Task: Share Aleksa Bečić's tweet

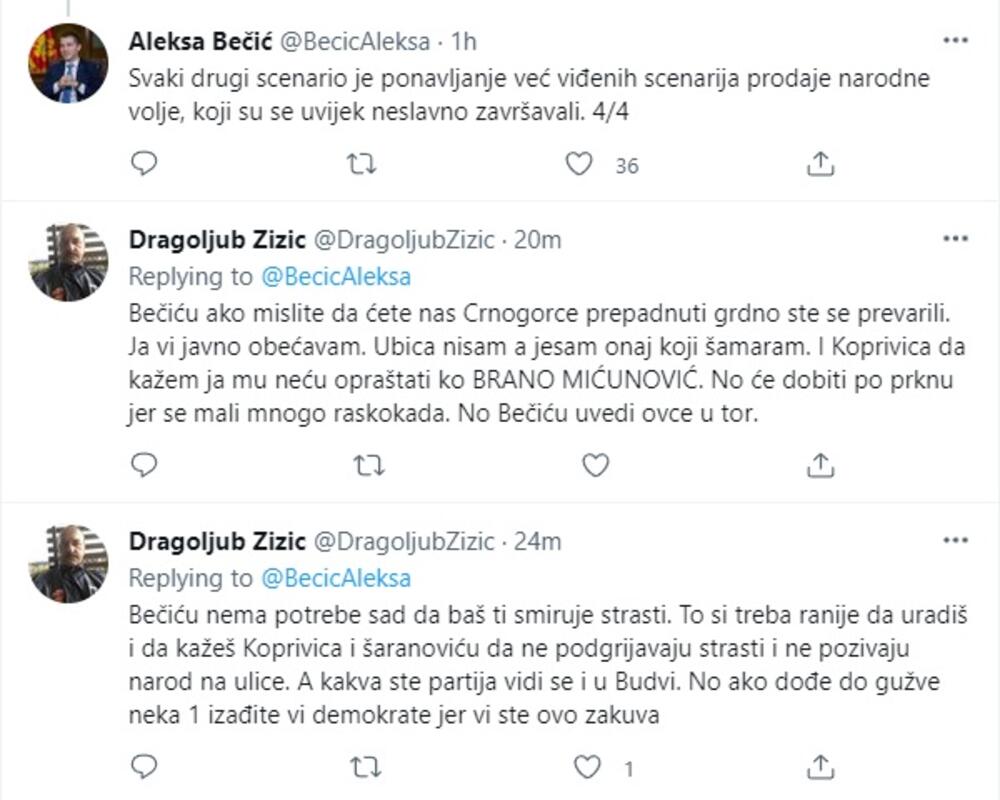Action: pos(820,164)
